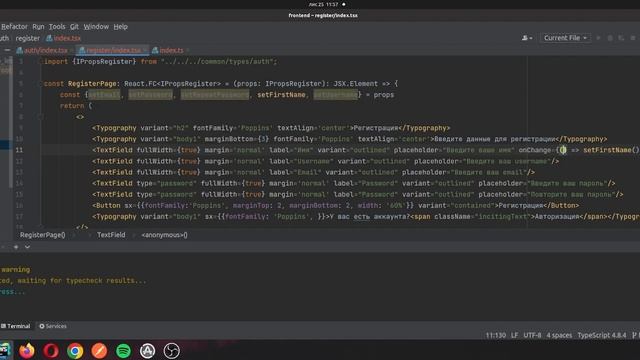Open the Git menu

(x=74, y=27)
